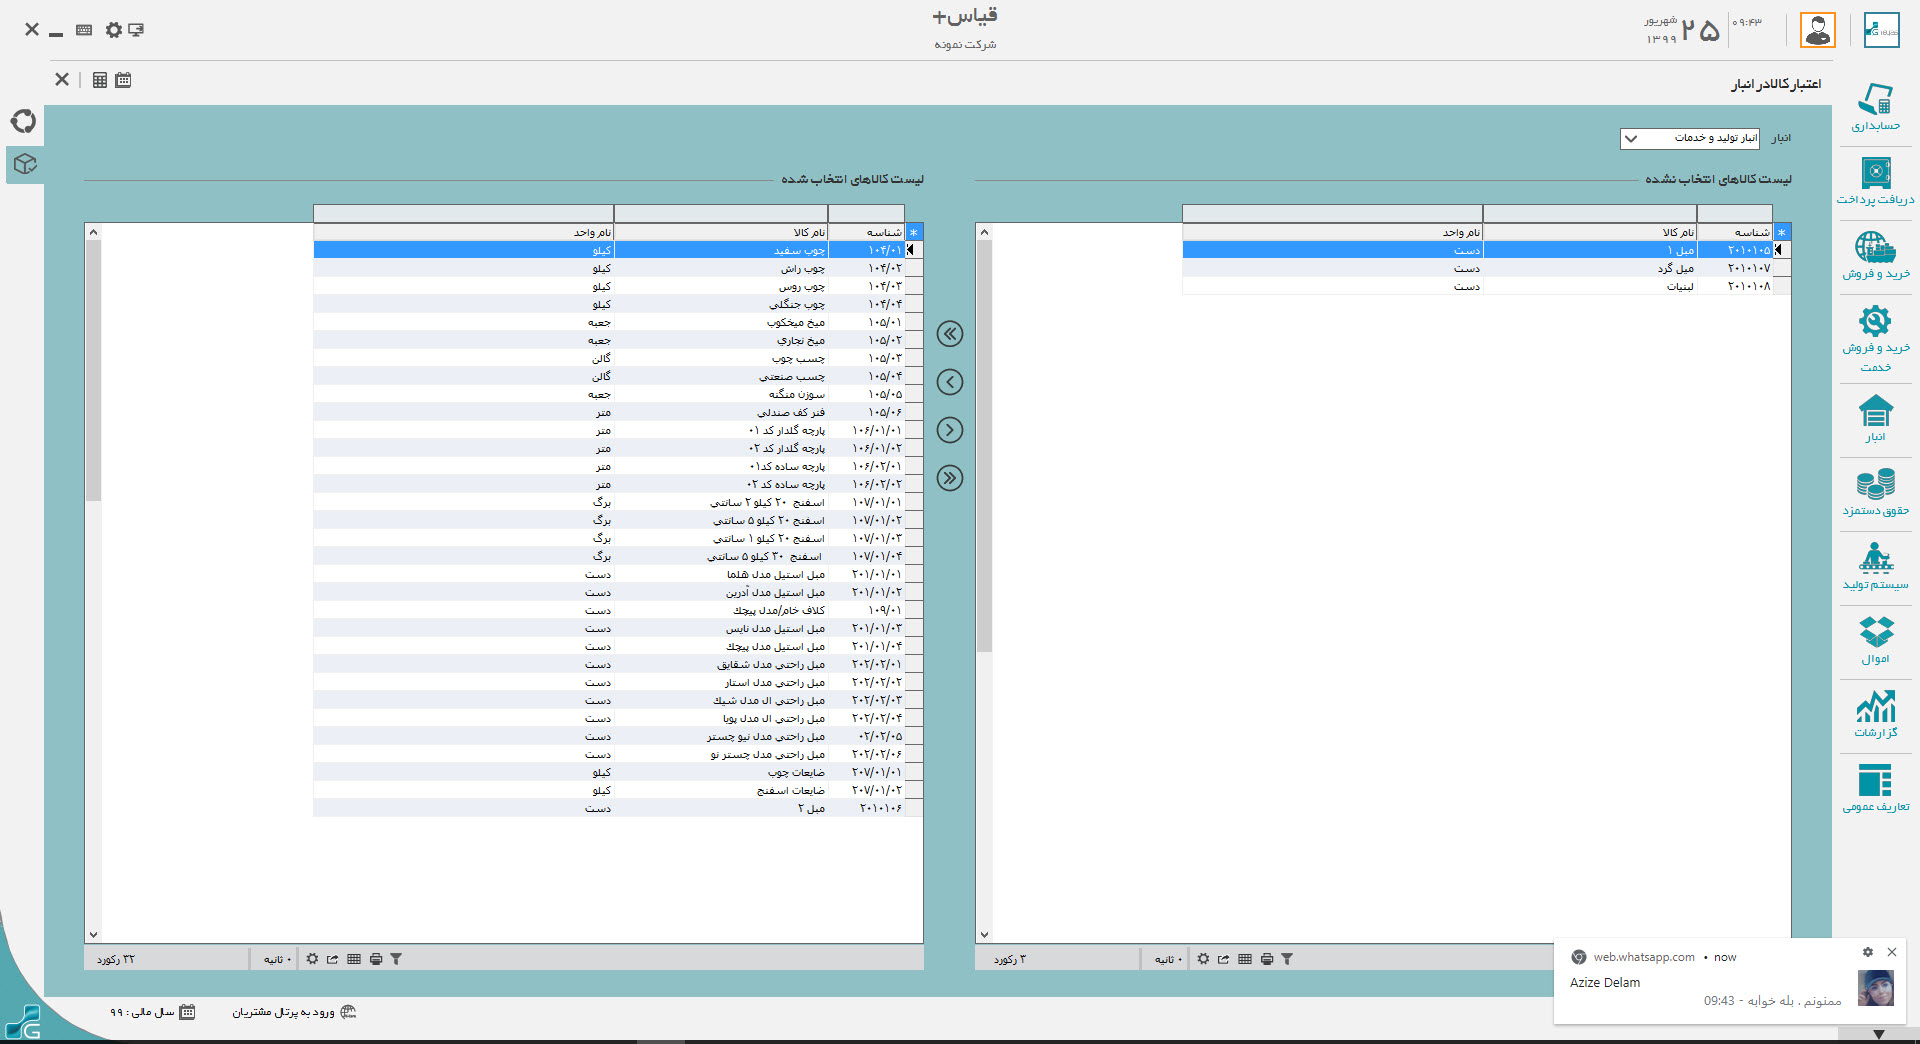Click the calendar icon in form toolbar
The height and width of the screenshot is (1044, 1920).
(x=123, y=80)
